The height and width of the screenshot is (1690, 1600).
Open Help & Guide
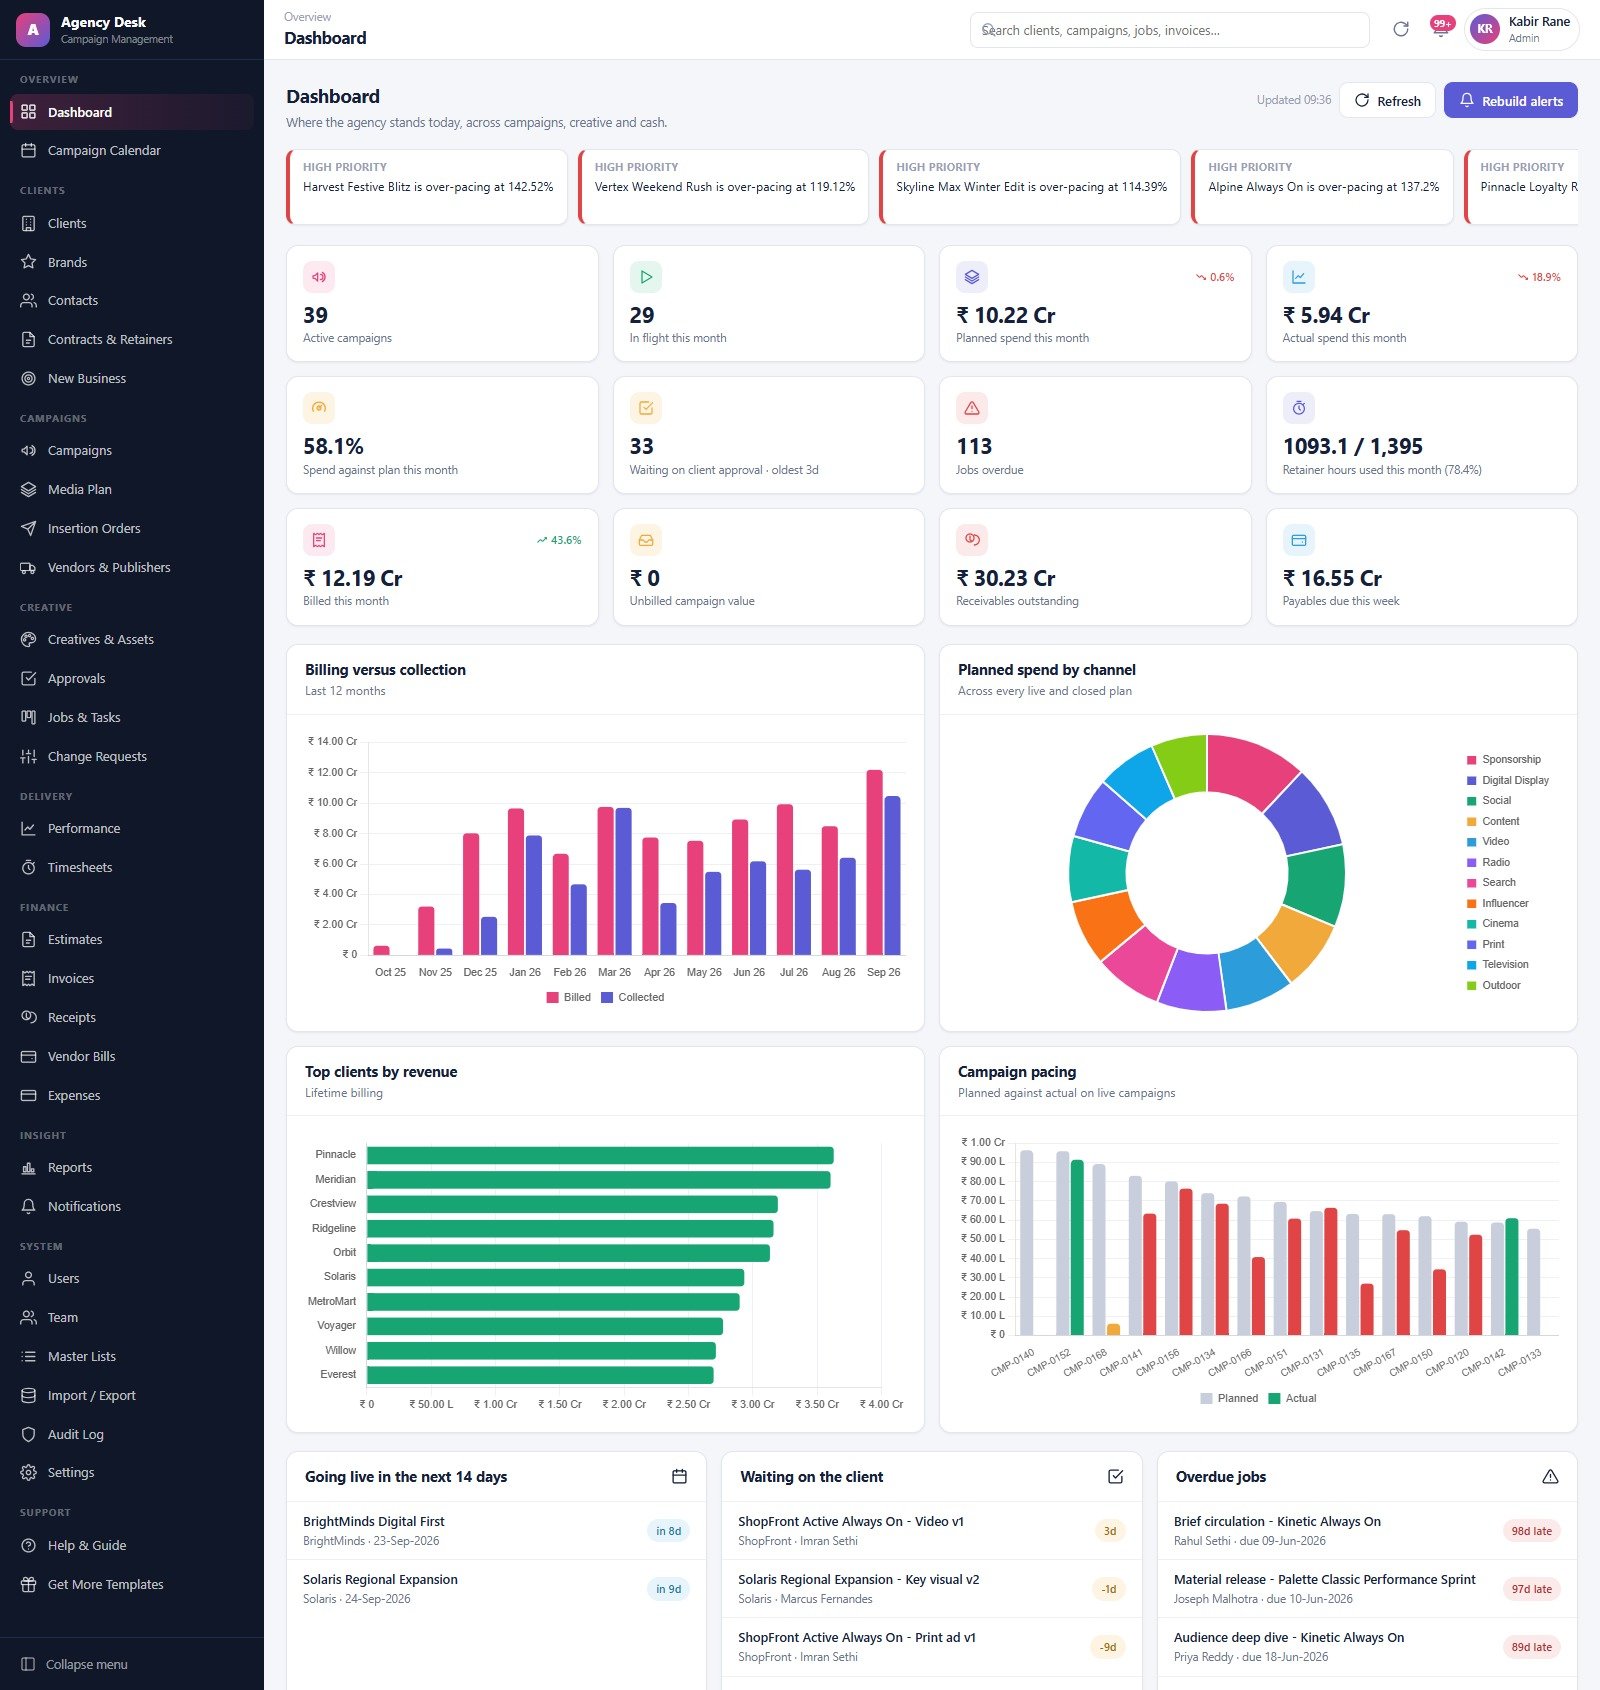tap(131, 1546)
